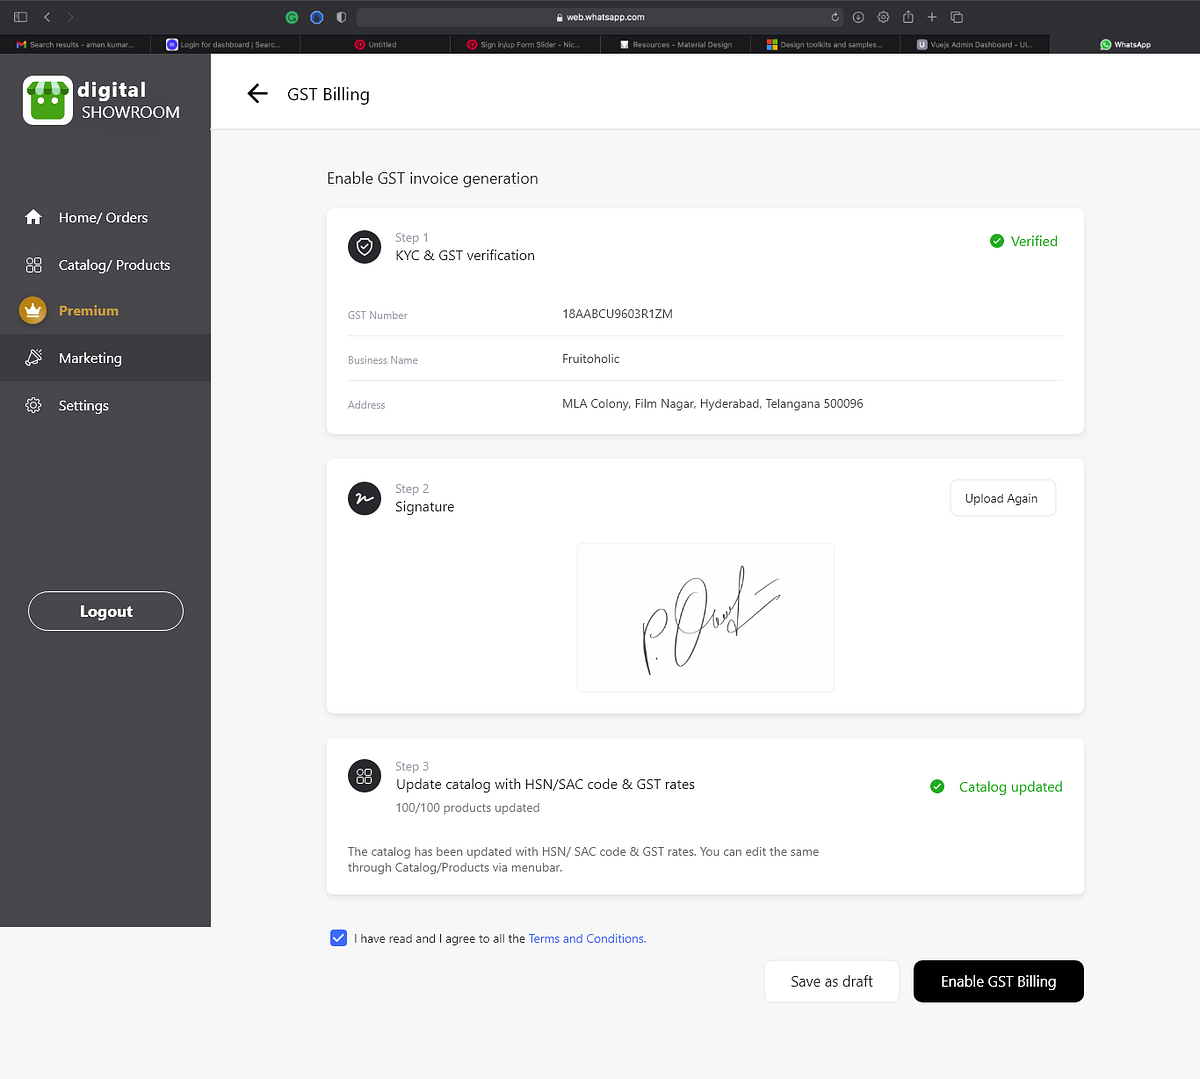Click the green Verified checkmark icon
This screenshot has height=1079, width=1200.
click(x=996, y=241)
